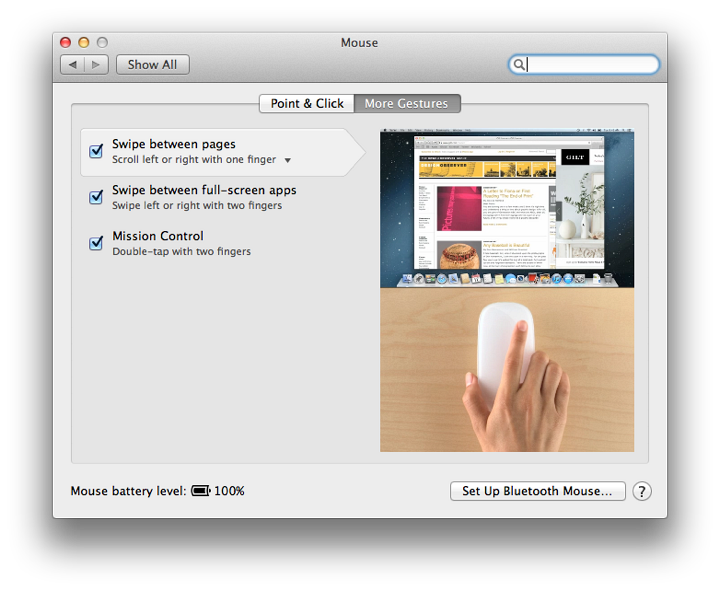720x591 pixels.
Task: Click the 100% battery level text
Action: (x=229, y=491)
